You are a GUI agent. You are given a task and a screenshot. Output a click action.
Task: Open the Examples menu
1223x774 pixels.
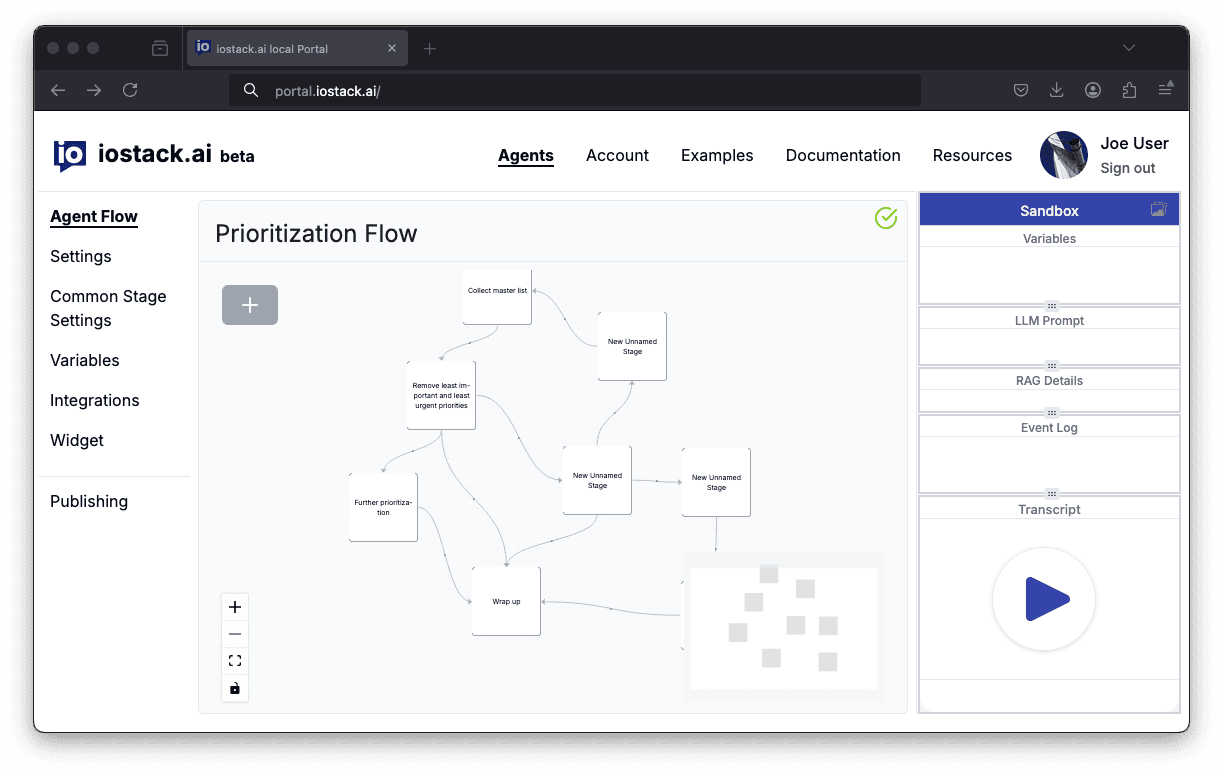tap(717, 156)
